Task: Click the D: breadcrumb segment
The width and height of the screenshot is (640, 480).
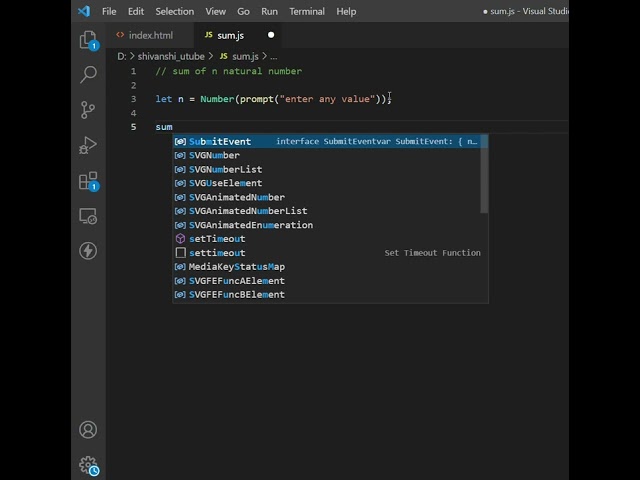Action: coord(122,56)
